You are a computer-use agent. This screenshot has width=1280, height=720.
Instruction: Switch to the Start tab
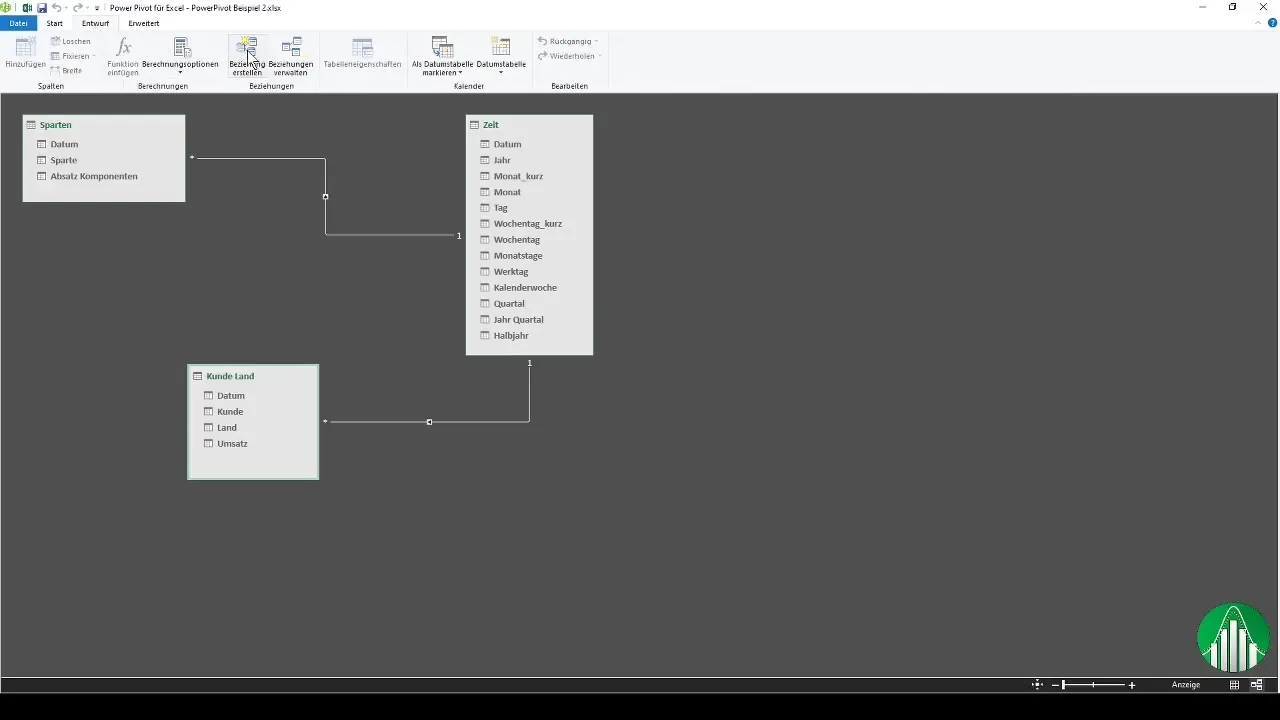coord(55,22)
